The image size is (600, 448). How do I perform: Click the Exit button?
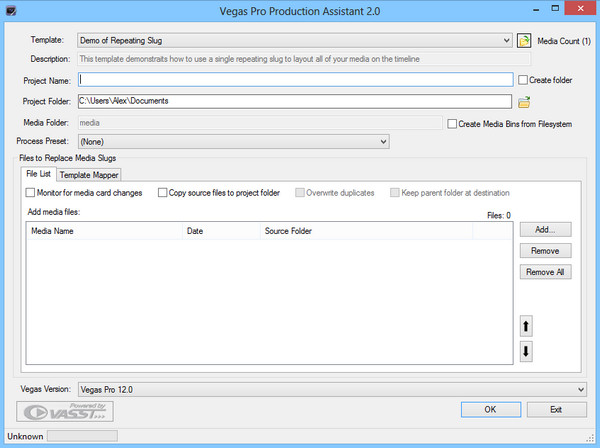(x=556, y=409)
